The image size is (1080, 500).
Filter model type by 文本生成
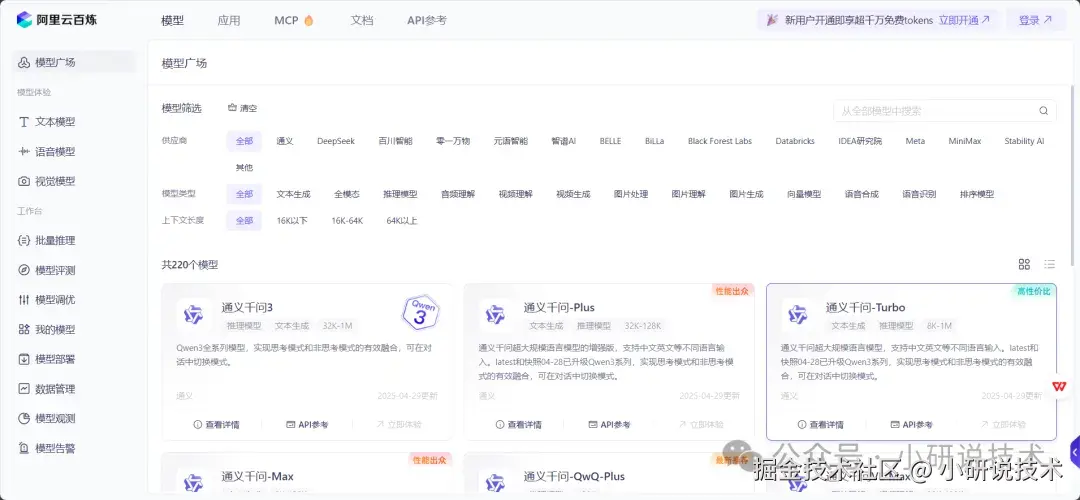tap(293, 194)
